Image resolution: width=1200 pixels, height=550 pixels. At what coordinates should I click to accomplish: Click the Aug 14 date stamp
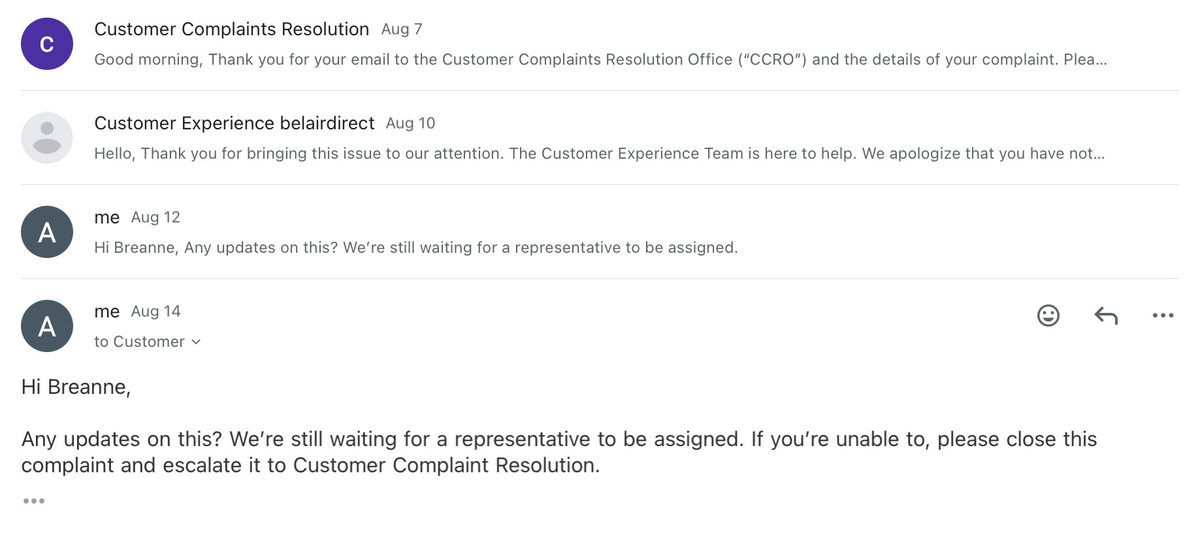click(x=156, y=311)
